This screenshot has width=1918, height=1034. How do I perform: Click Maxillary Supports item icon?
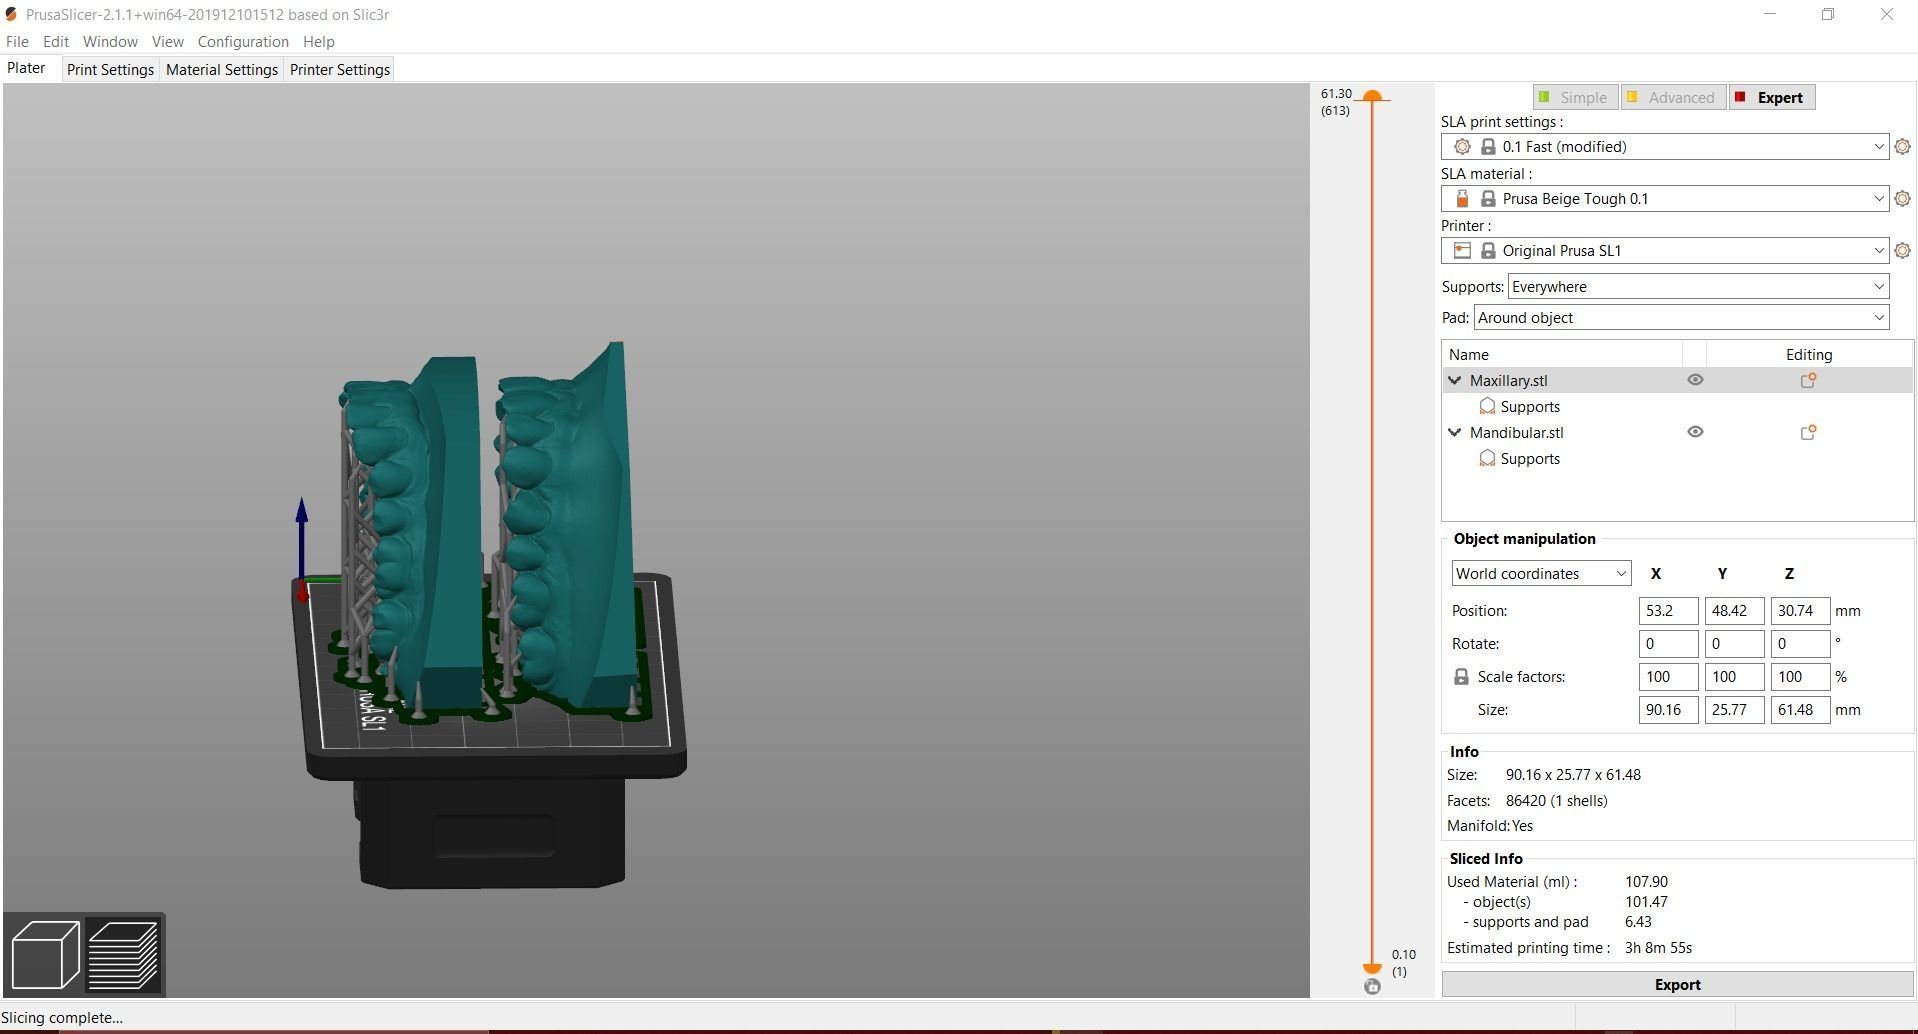[x=1487, y=406]
